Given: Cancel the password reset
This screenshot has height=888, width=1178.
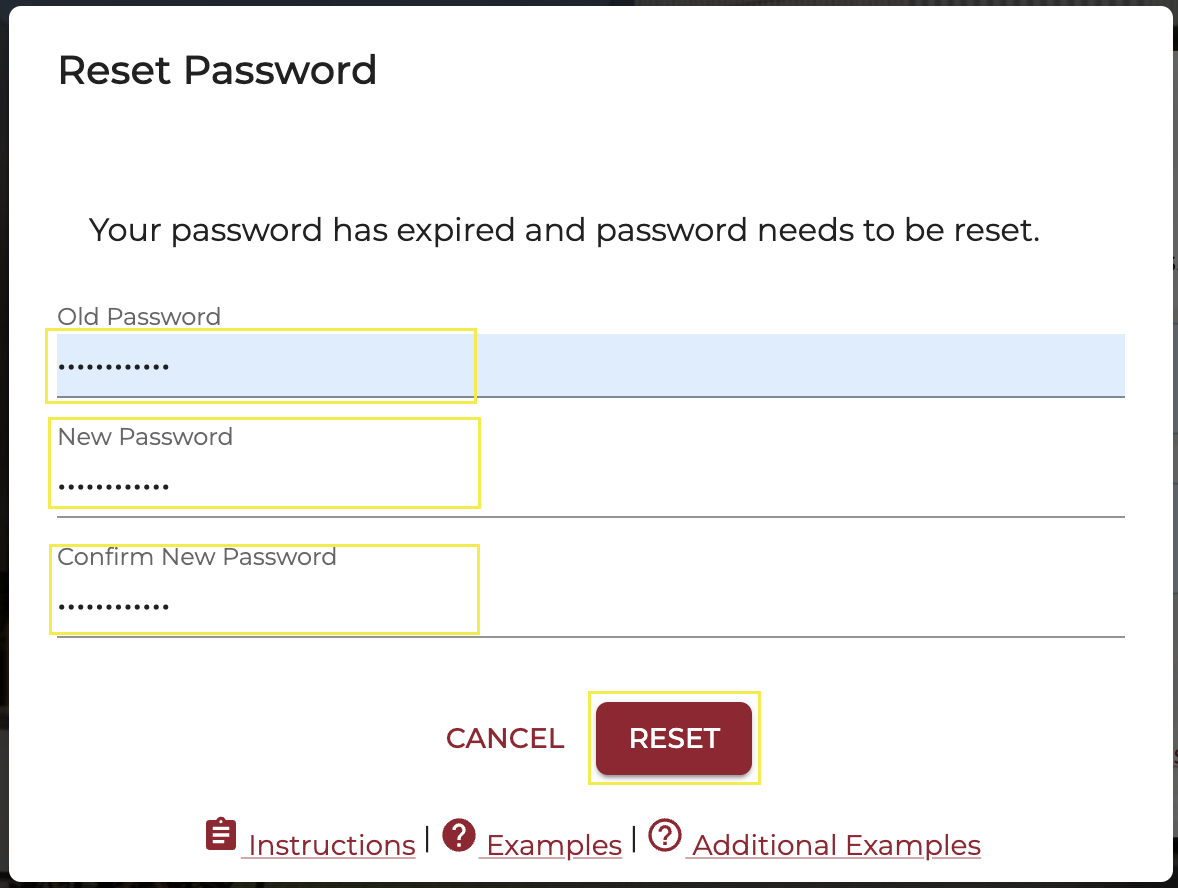Looking at the screenshot, I should [x=505, y=738].
